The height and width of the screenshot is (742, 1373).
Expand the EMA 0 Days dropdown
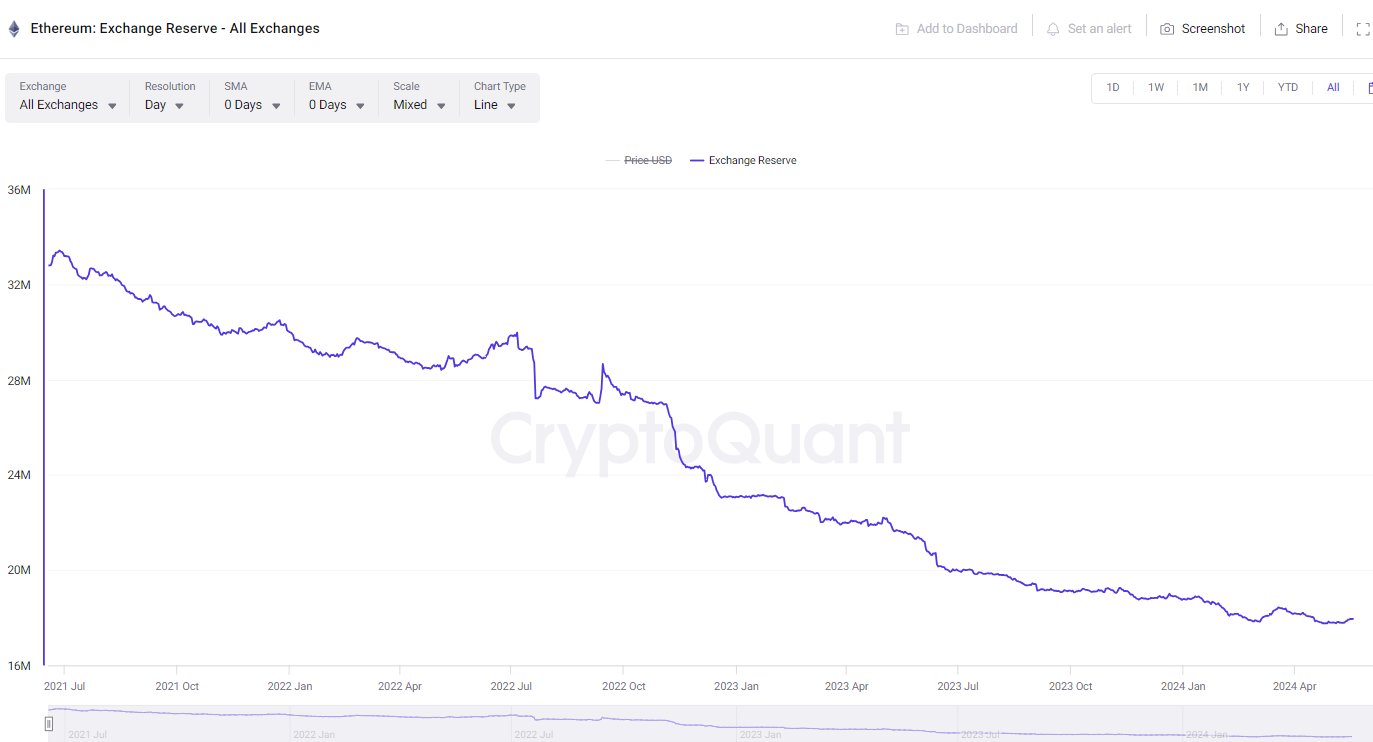(x=336, y=105)
